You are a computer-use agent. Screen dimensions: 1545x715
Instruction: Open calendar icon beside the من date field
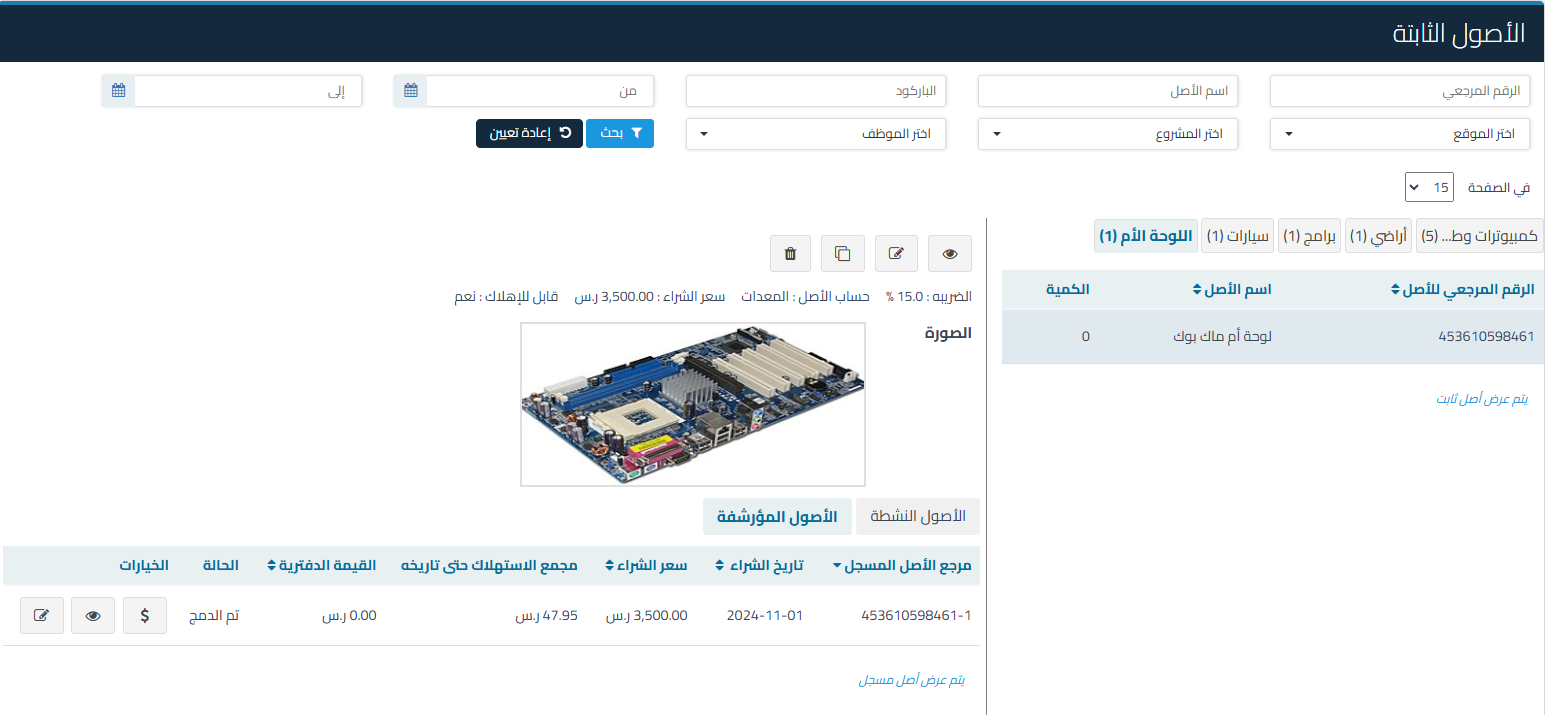(x=410, y=91)
